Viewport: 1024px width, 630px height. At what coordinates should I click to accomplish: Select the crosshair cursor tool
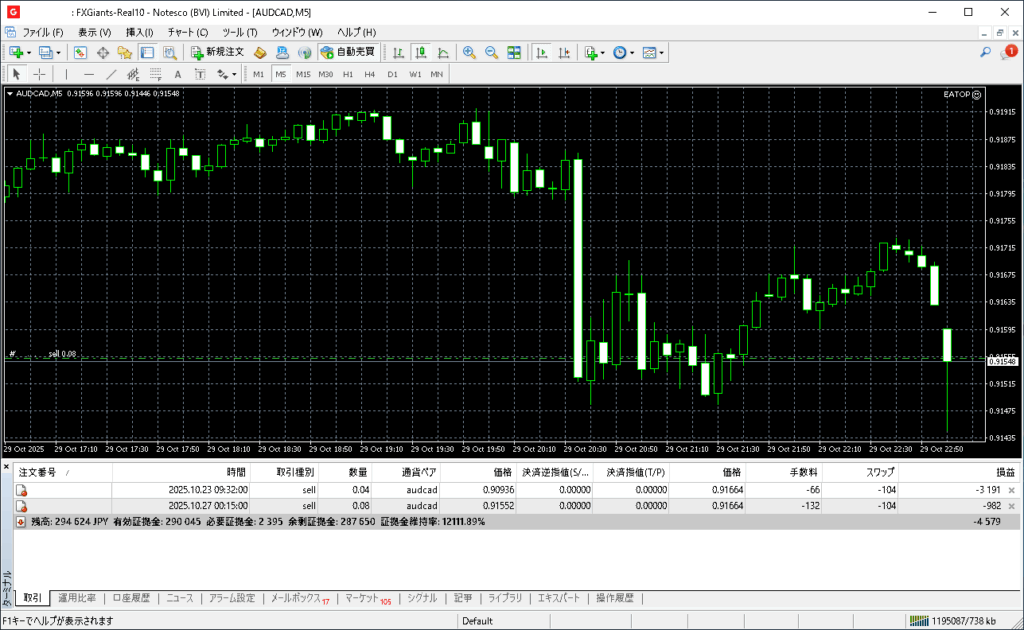click(39, 74)
